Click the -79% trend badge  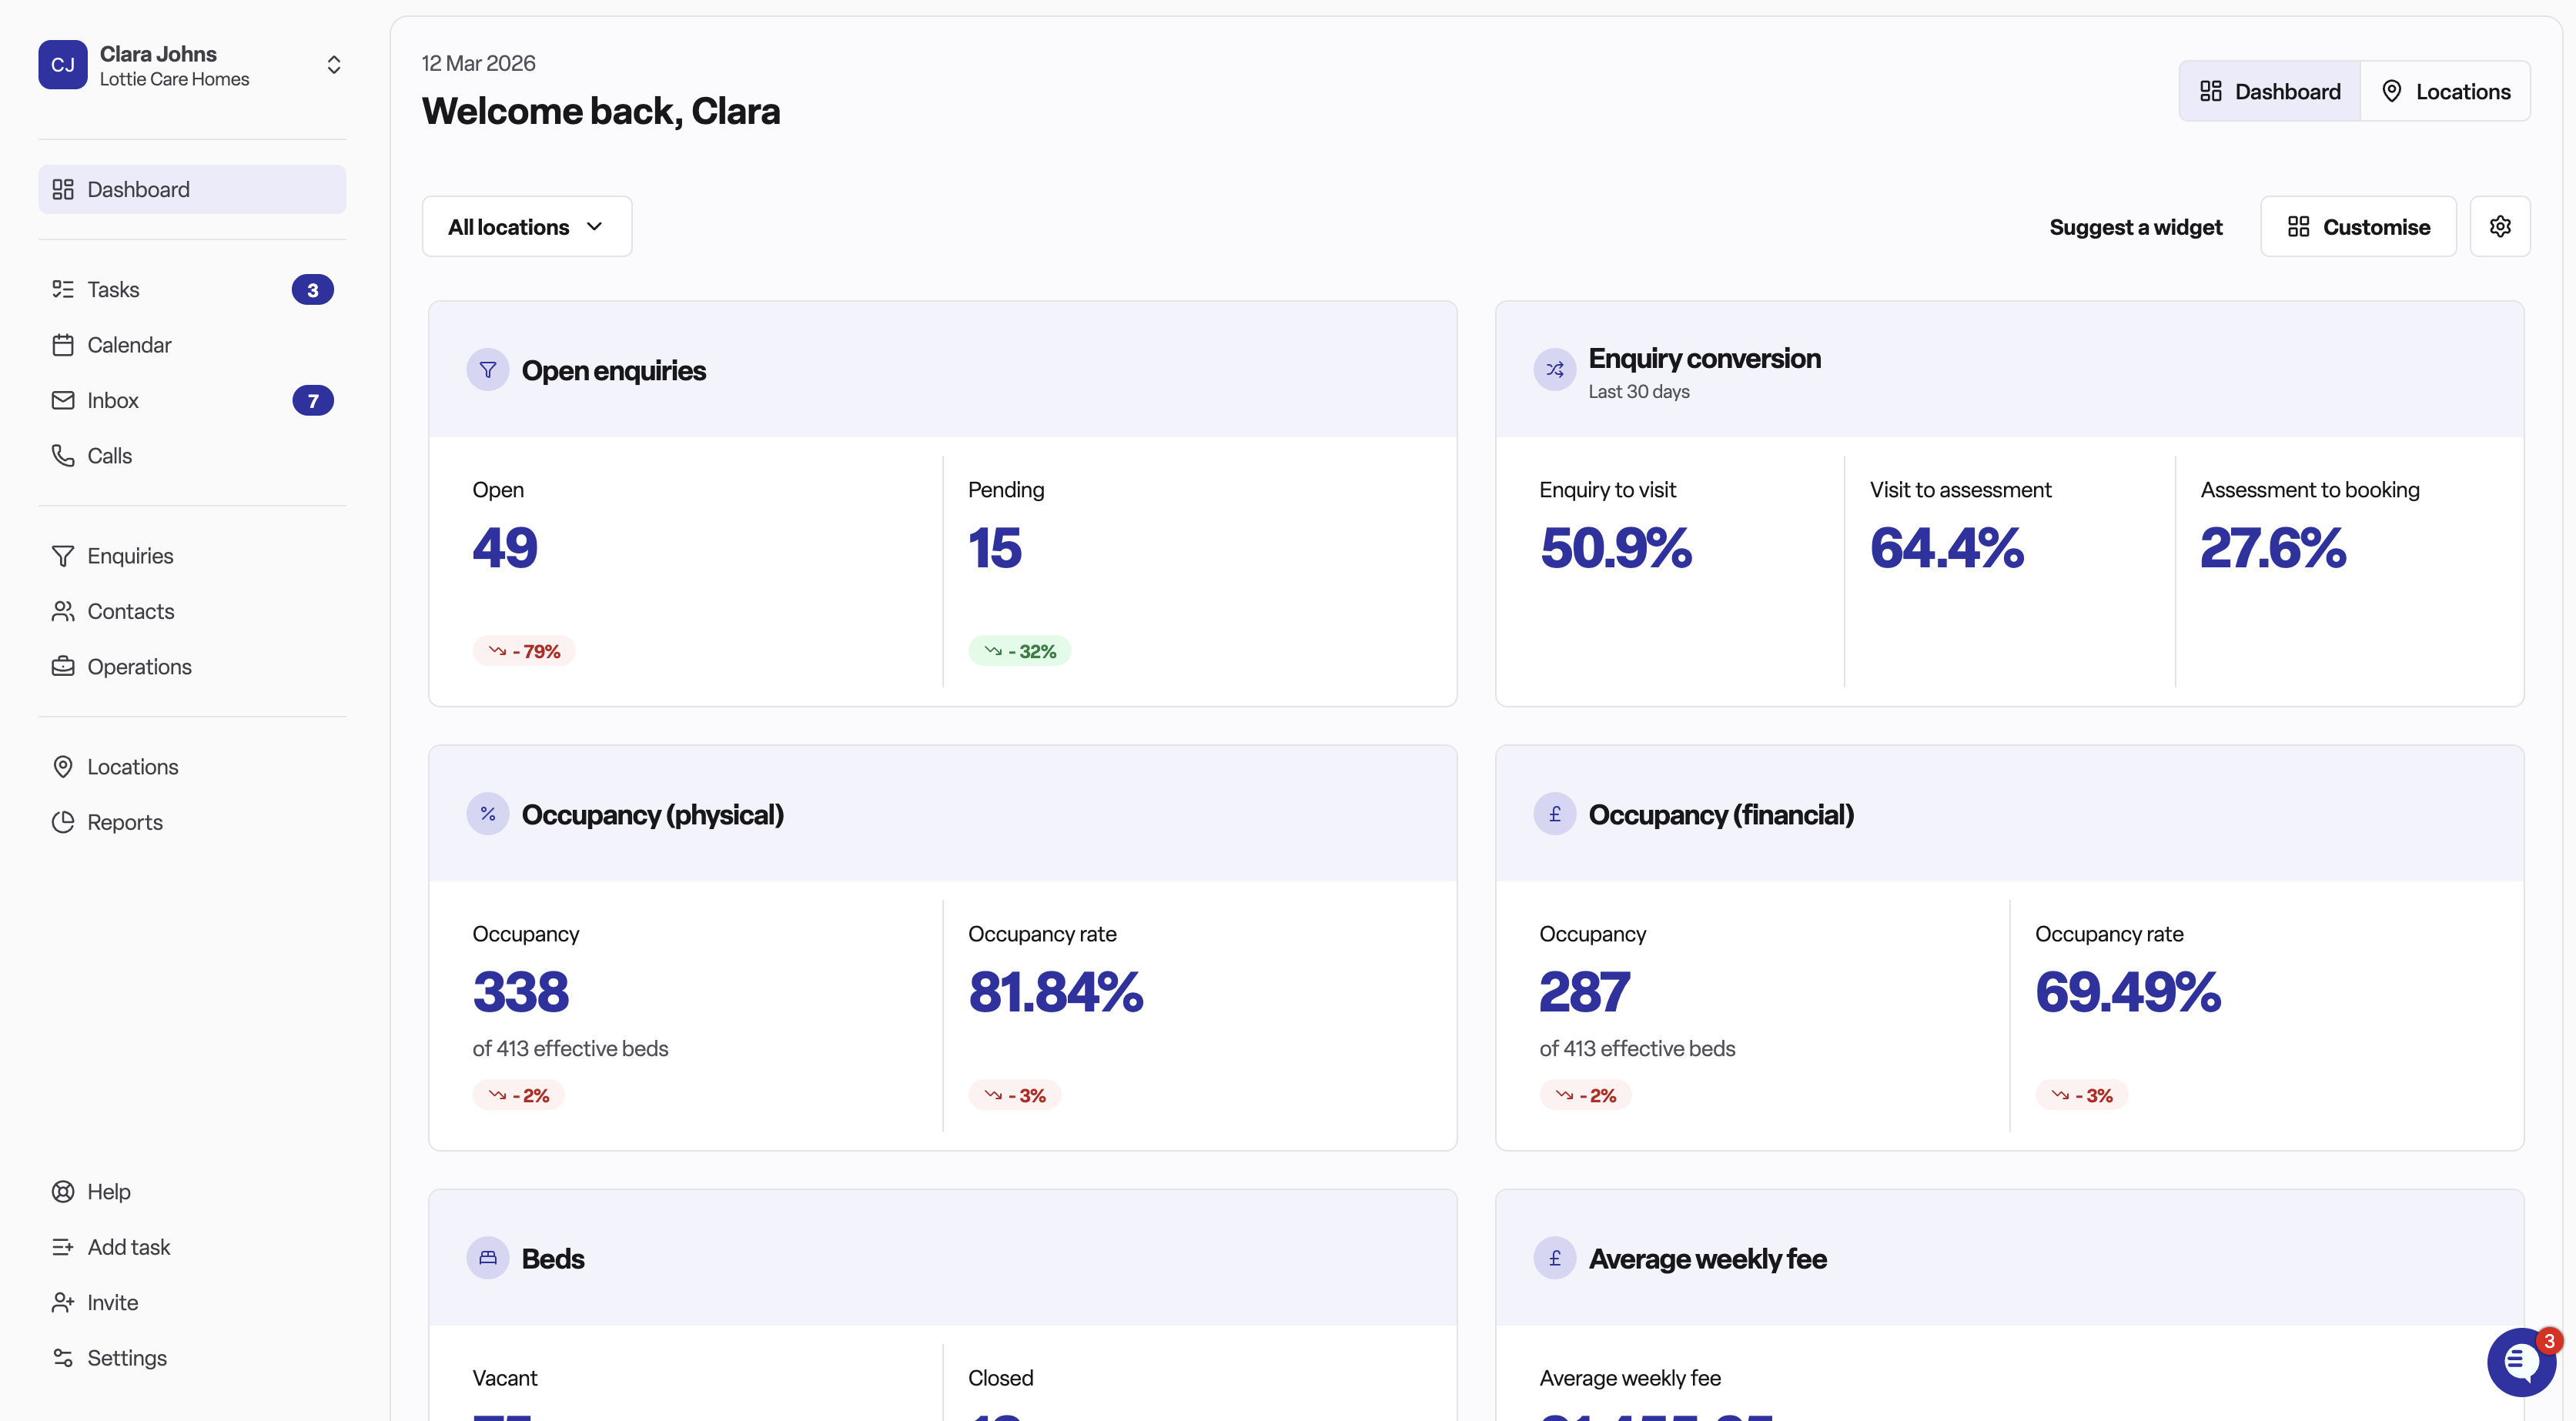[x=524, y=651]
